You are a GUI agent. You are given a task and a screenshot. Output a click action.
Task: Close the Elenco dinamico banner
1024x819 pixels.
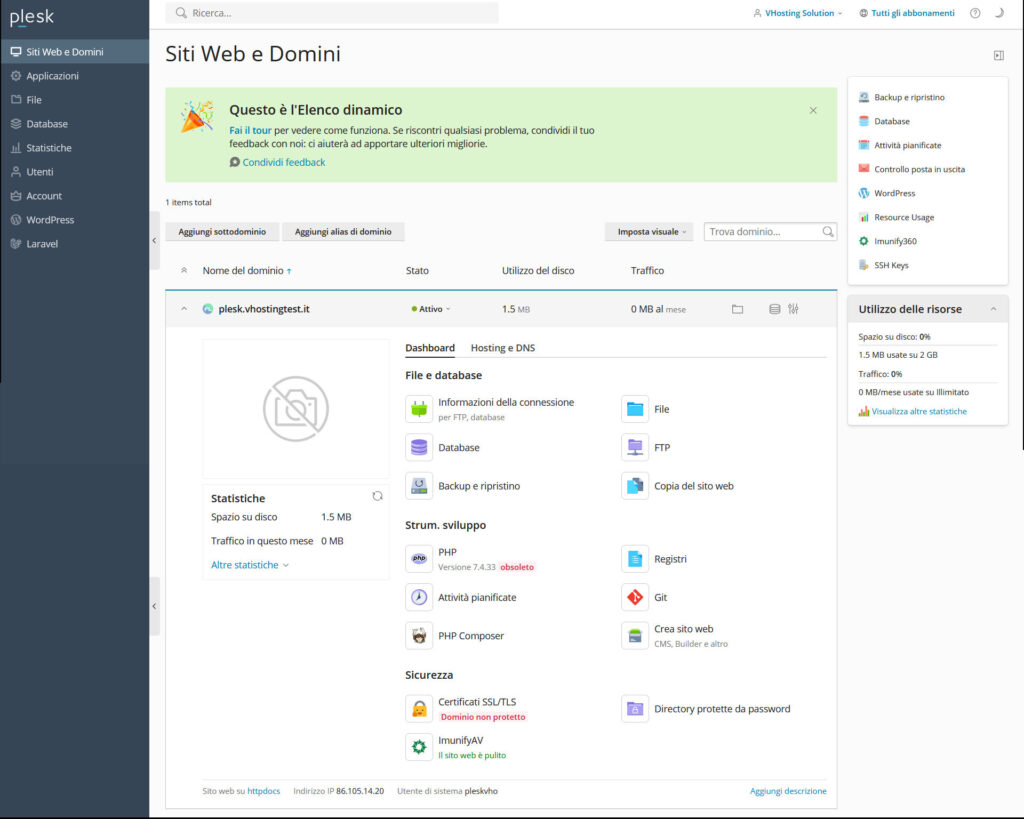tap(813, 110)
